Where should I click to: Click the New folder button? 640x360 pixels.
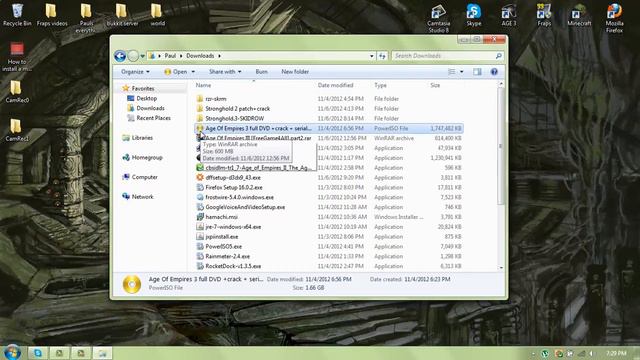[295, 72]
